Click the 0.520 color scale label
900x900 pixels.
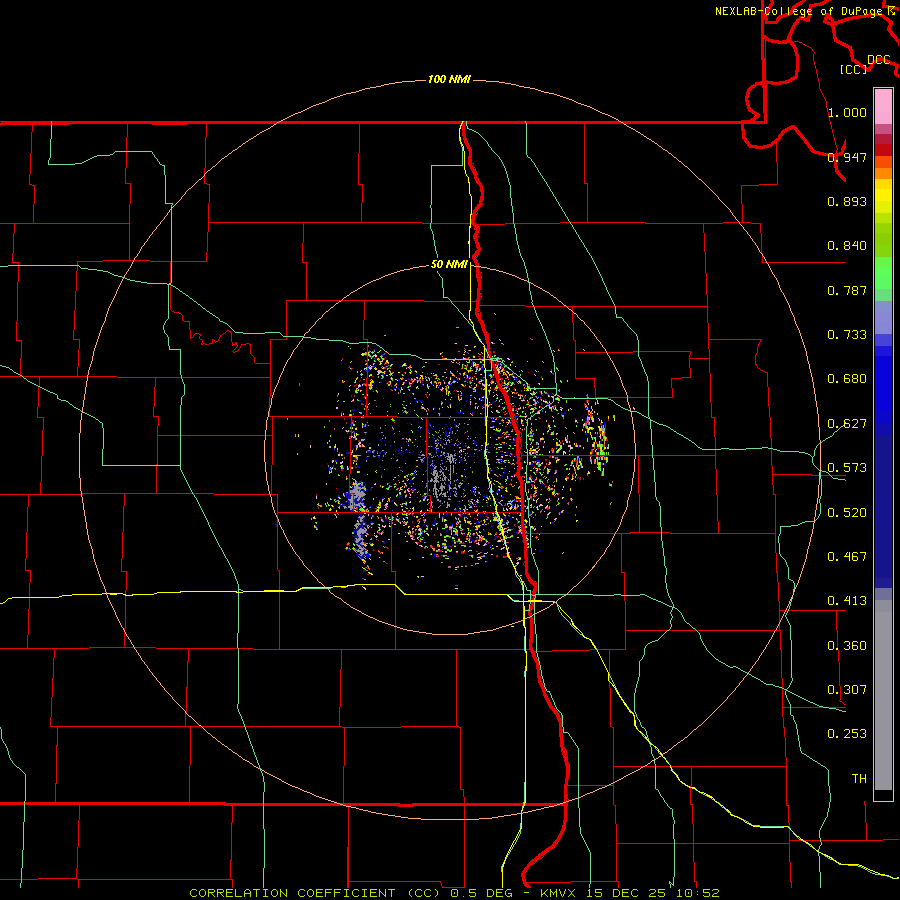pyautogui.click(x=847, y=513)
